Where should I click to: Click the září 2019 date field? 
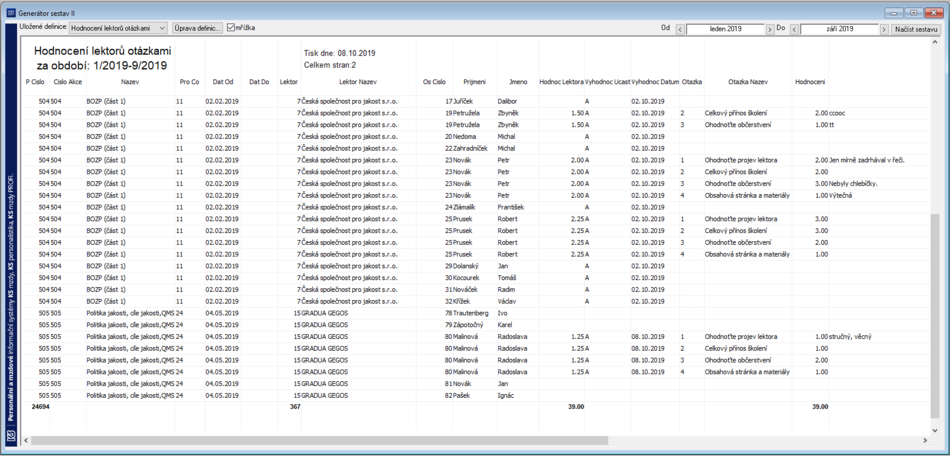[839, 29]
